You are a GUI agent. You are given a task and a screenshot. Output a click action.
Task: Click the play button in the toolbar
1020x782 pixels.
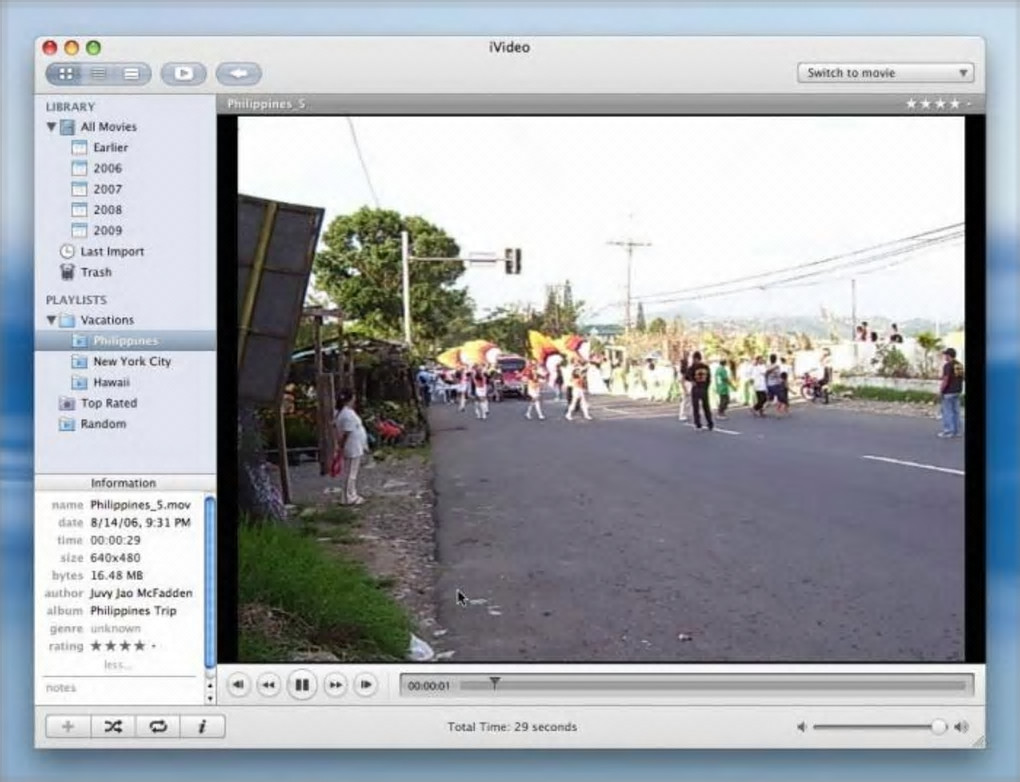pos(183,74)
